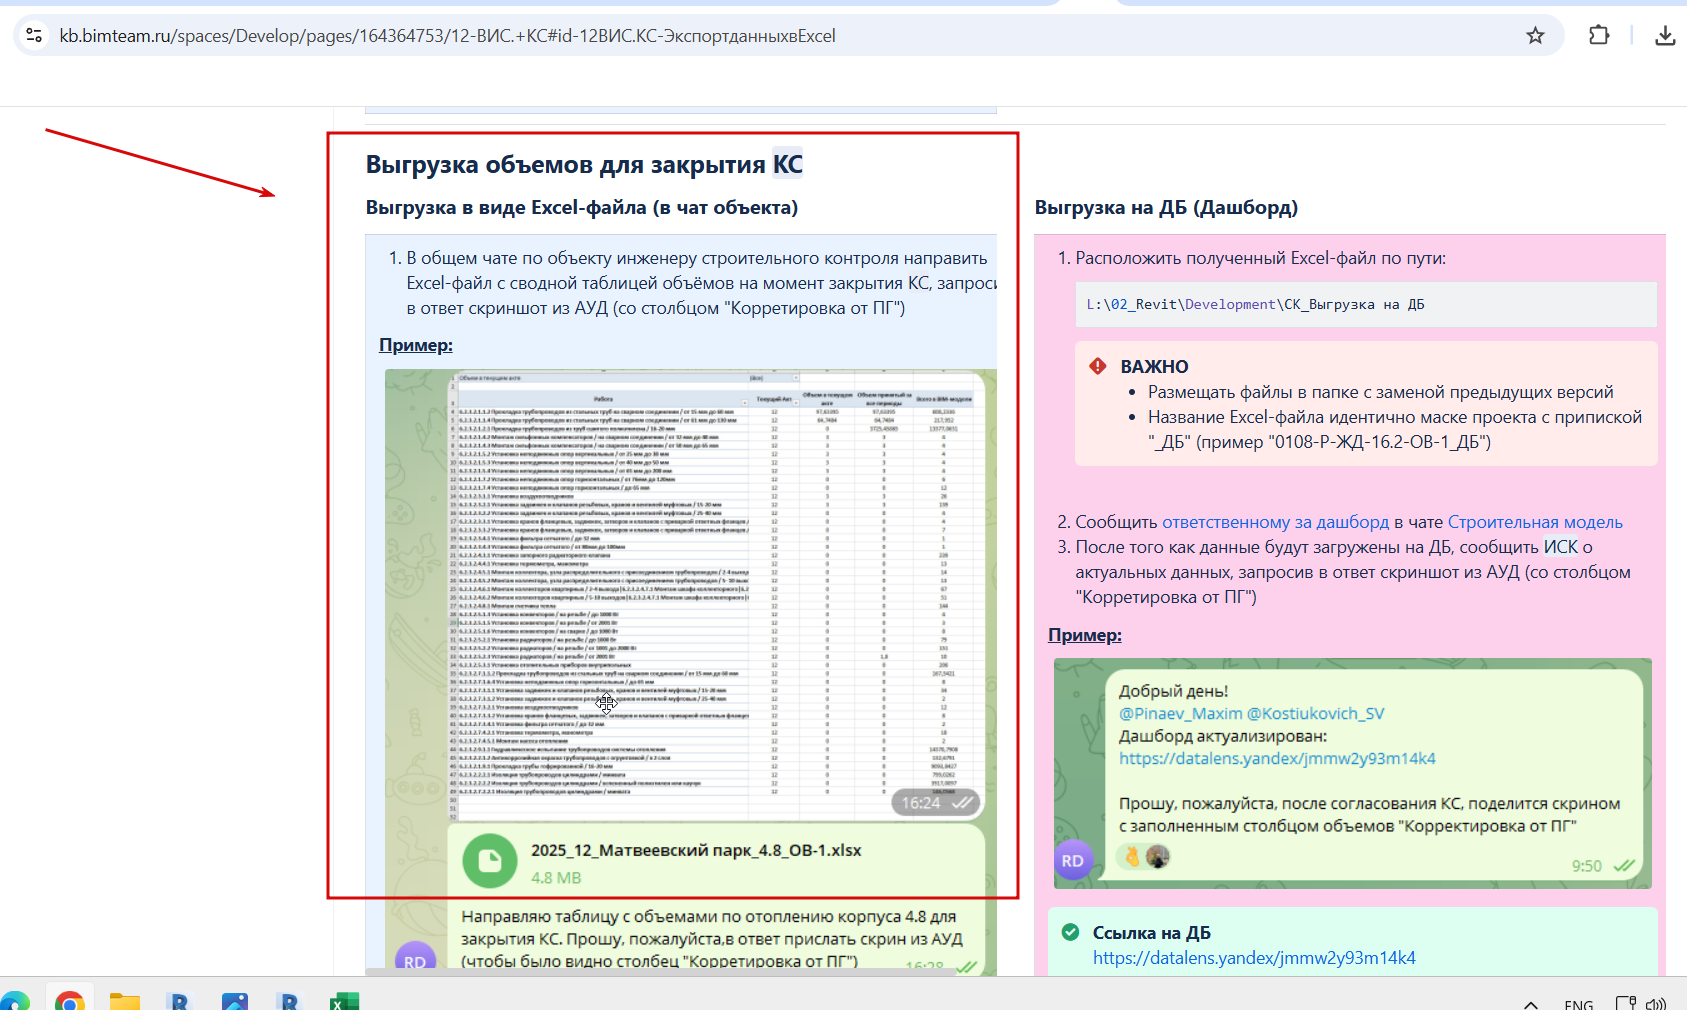Show browser downloads via the download icon
This screenshot has height=1010, width=1687.
pos(1665,36)
